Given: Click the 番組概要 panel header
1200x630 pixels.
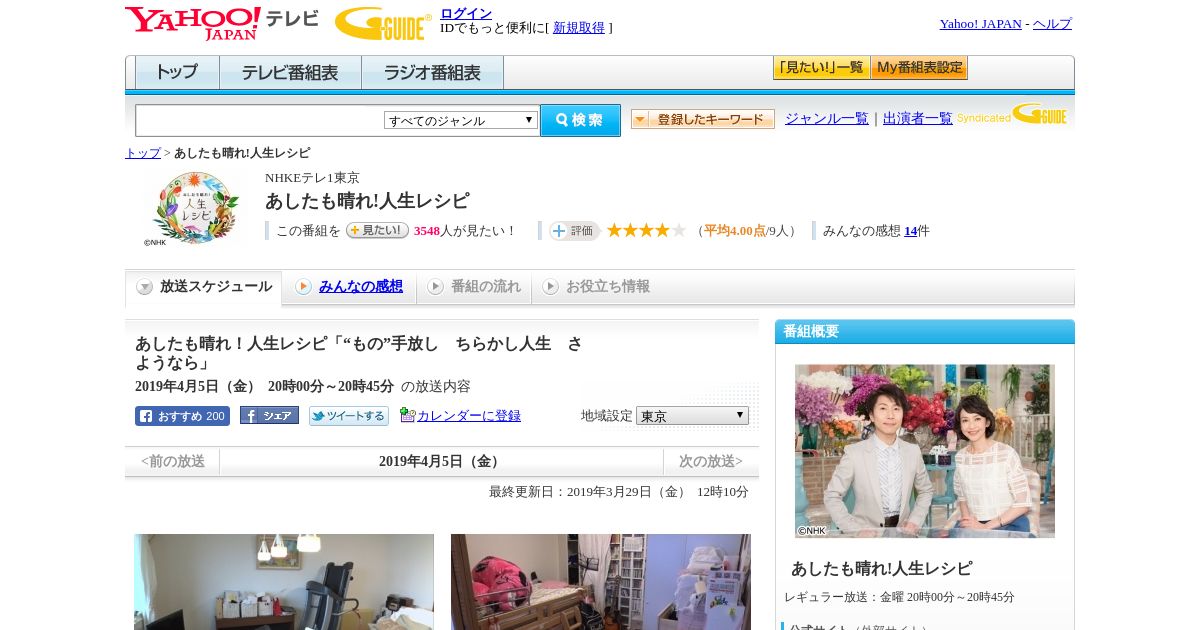Looking at the screenshot, I should (925, 331).
